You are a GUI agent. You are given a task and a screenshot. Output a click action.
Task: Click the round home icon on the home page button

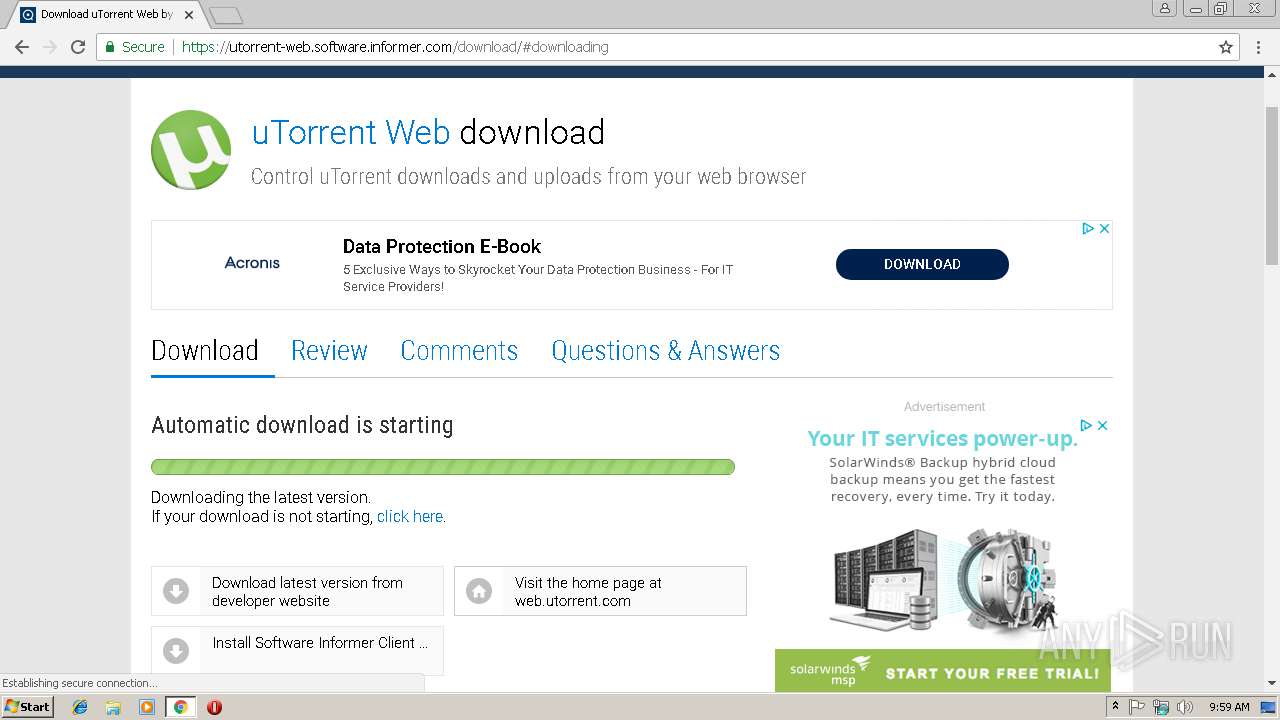click(479, 591)
